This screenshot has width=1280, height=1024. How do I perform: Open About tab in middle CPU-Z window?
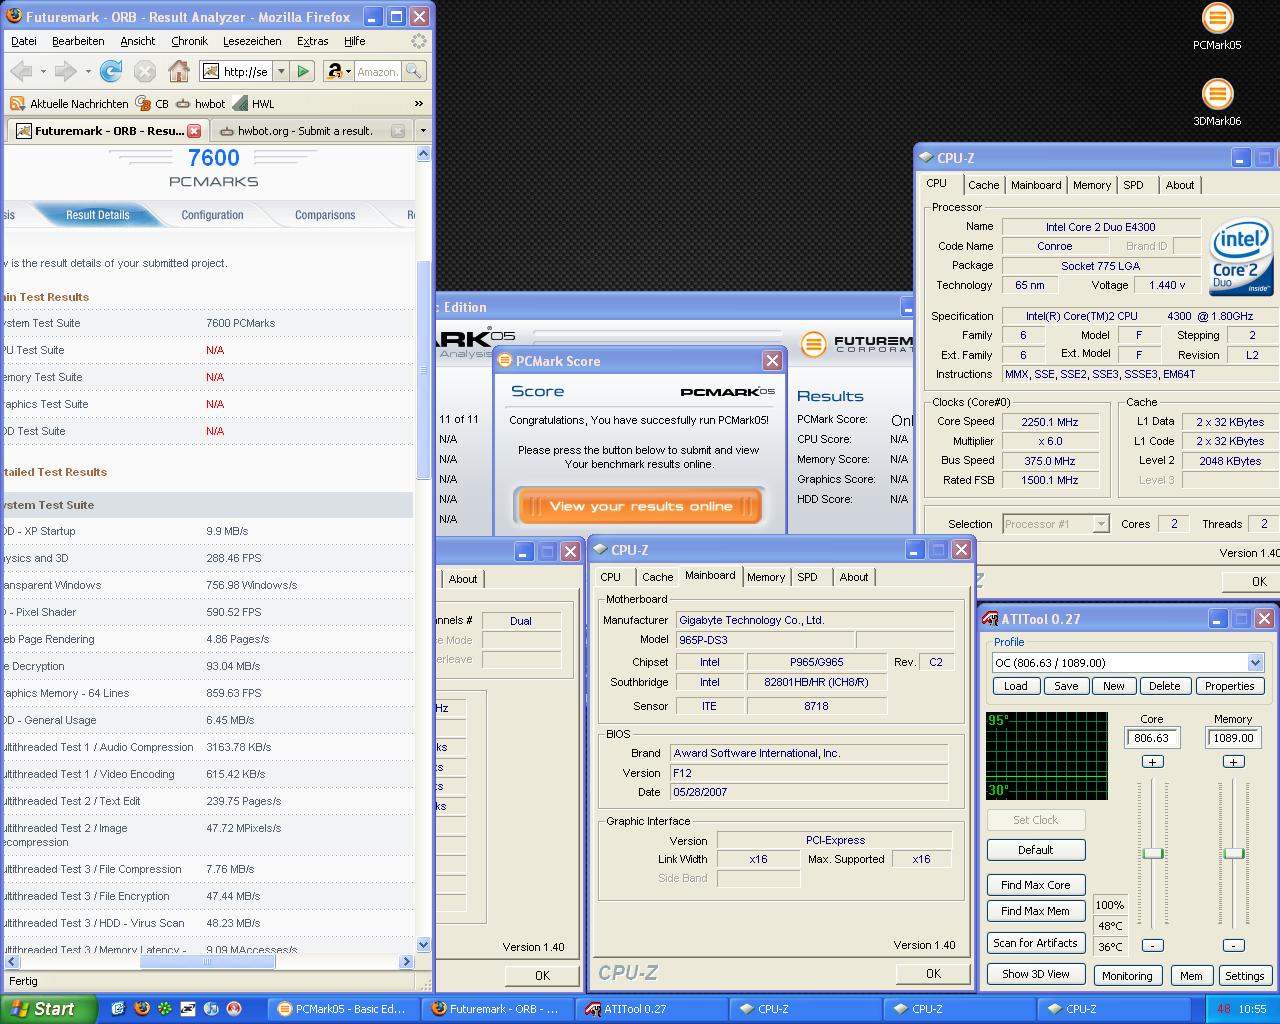pyautogui.click(x=853, y=577)
